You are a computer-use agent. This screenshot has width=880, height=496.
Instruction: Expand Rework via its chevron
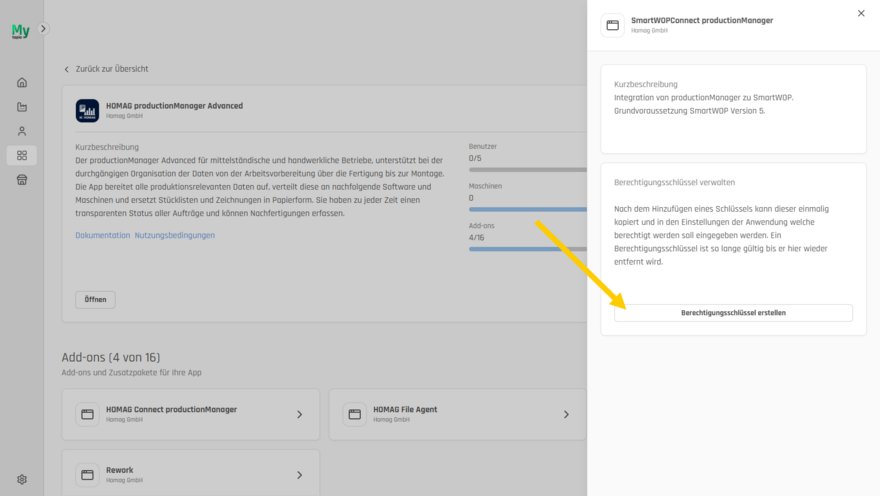click(300, 475)
